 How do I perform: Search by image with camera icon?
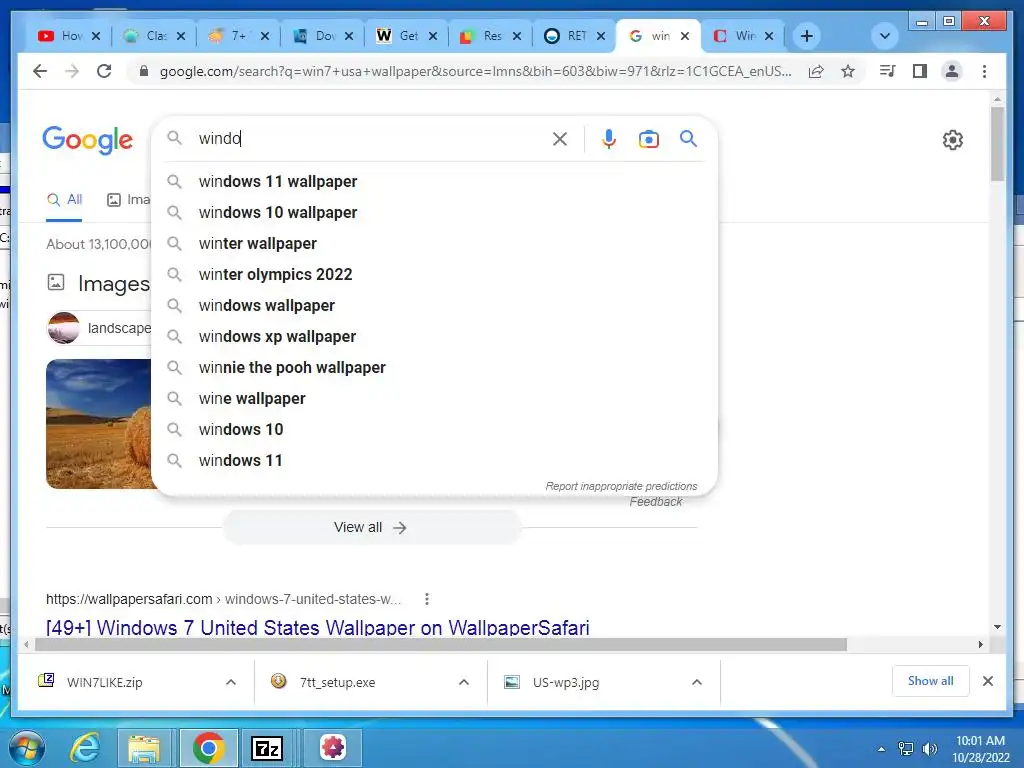(x=648, y=139)
